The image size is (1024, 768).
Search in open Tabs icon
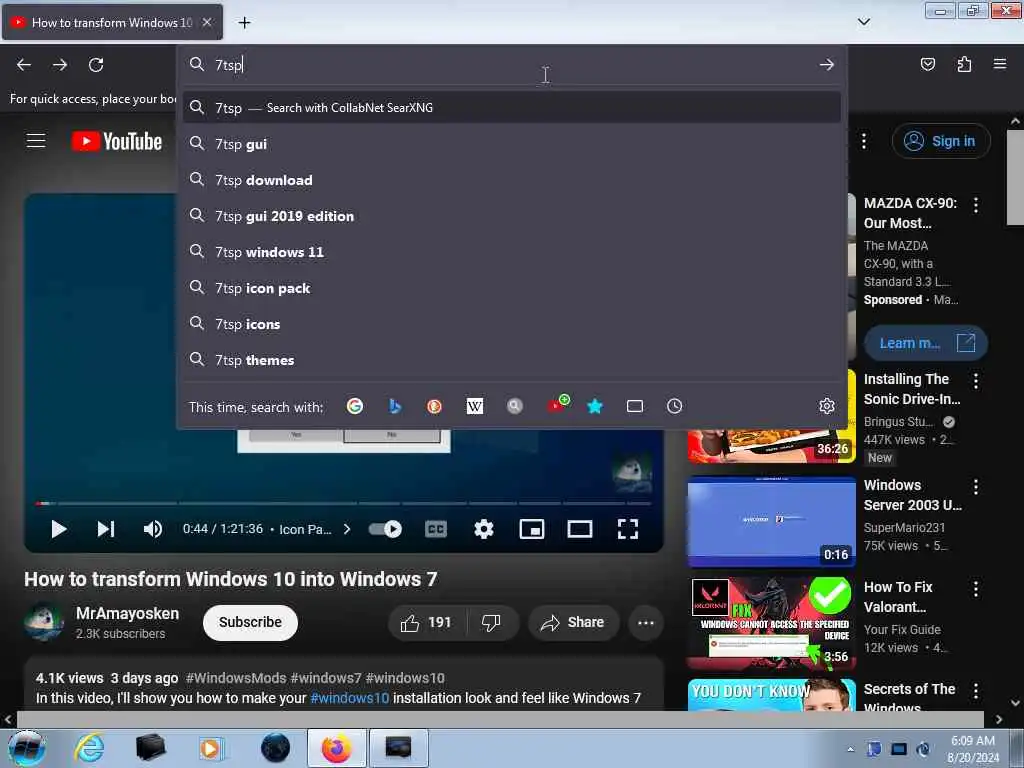point(635,406)
